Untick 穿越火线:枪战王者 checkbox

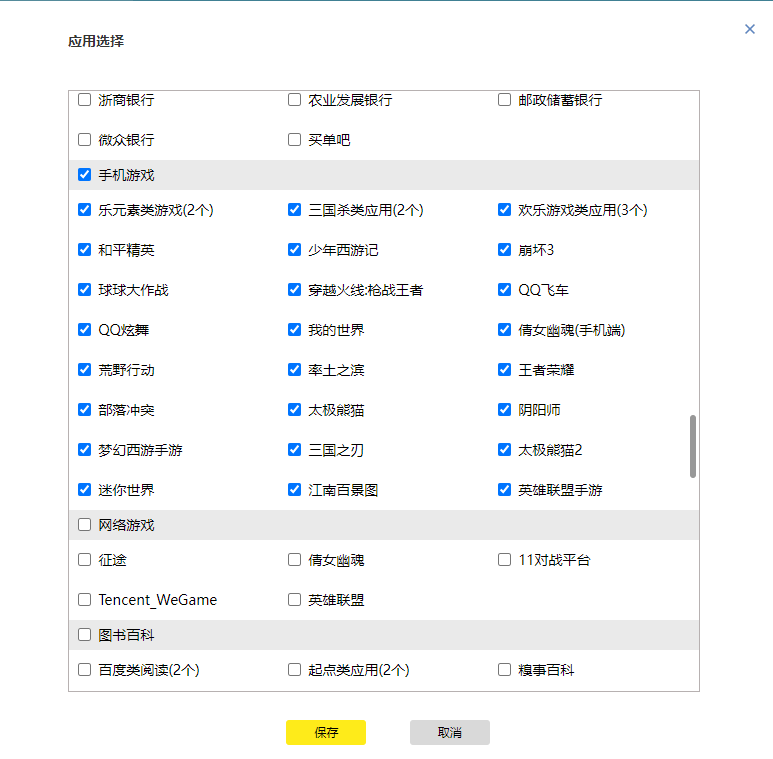pos(294,289)
